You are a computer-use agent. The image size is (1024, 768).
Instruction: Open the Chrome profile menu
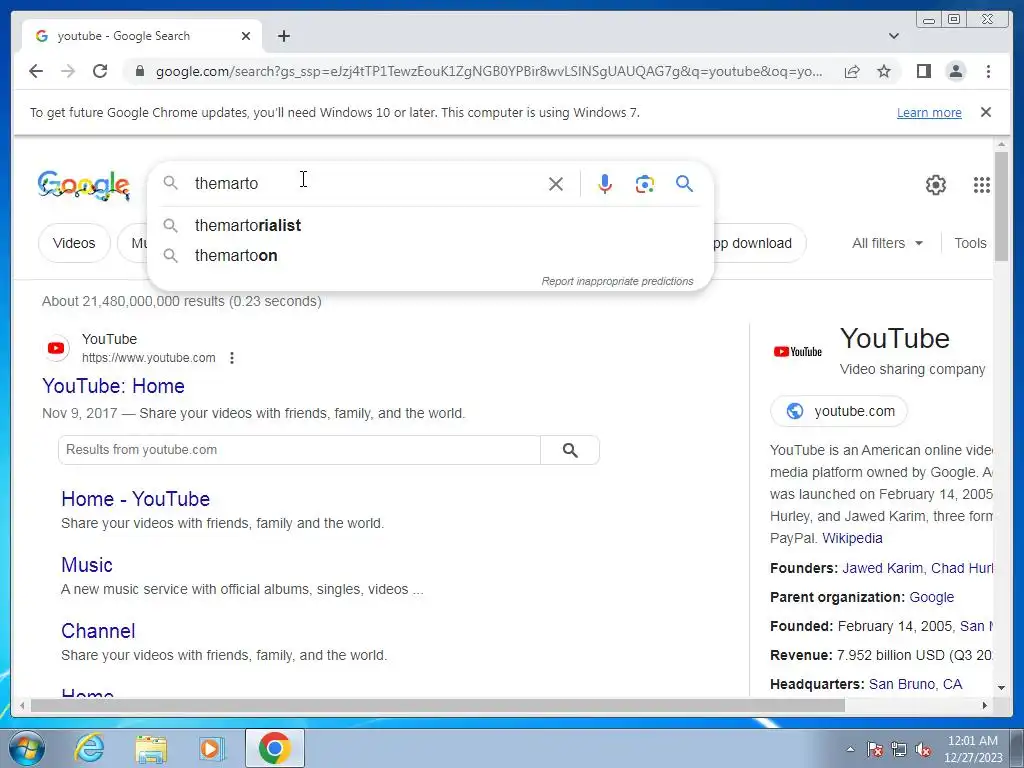click(x=955, y=71)
